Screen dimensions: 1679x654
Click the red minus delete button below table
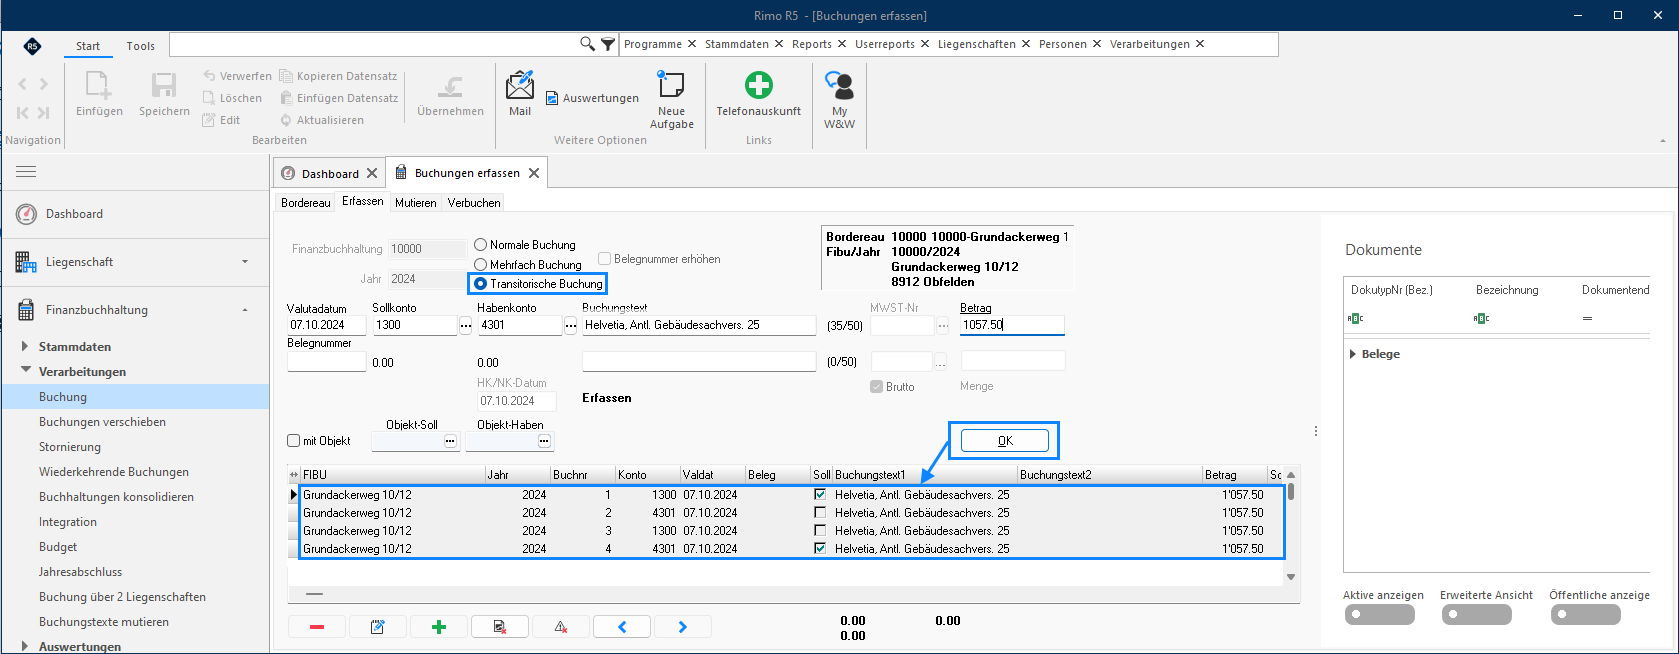(317, 627)
